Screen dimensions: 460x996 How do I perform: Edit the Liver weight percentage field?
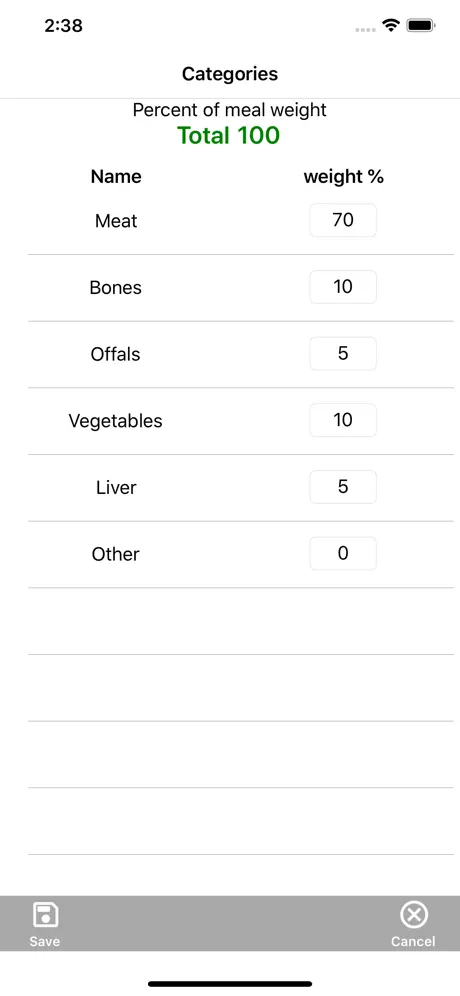[343, 487]
